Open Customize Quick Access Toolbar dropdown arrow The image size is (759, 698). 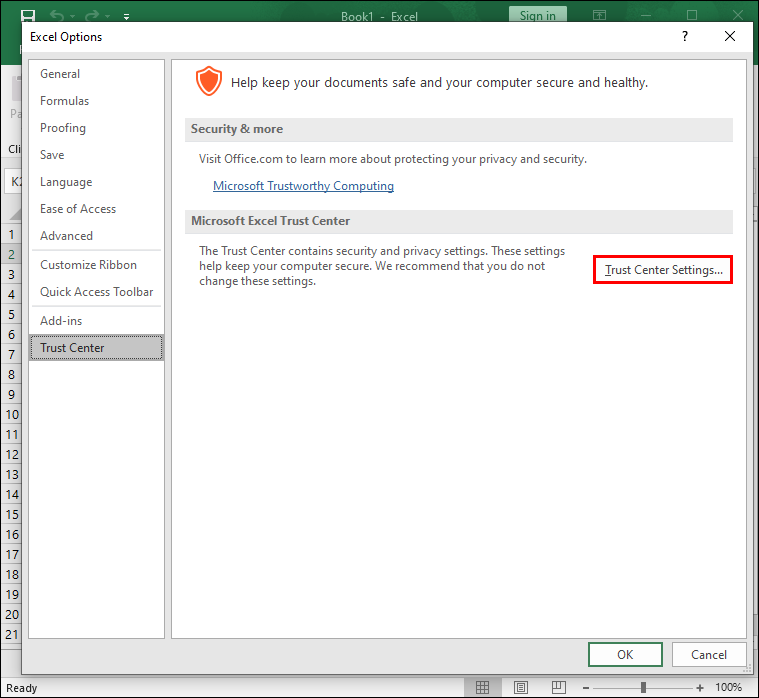126,17
